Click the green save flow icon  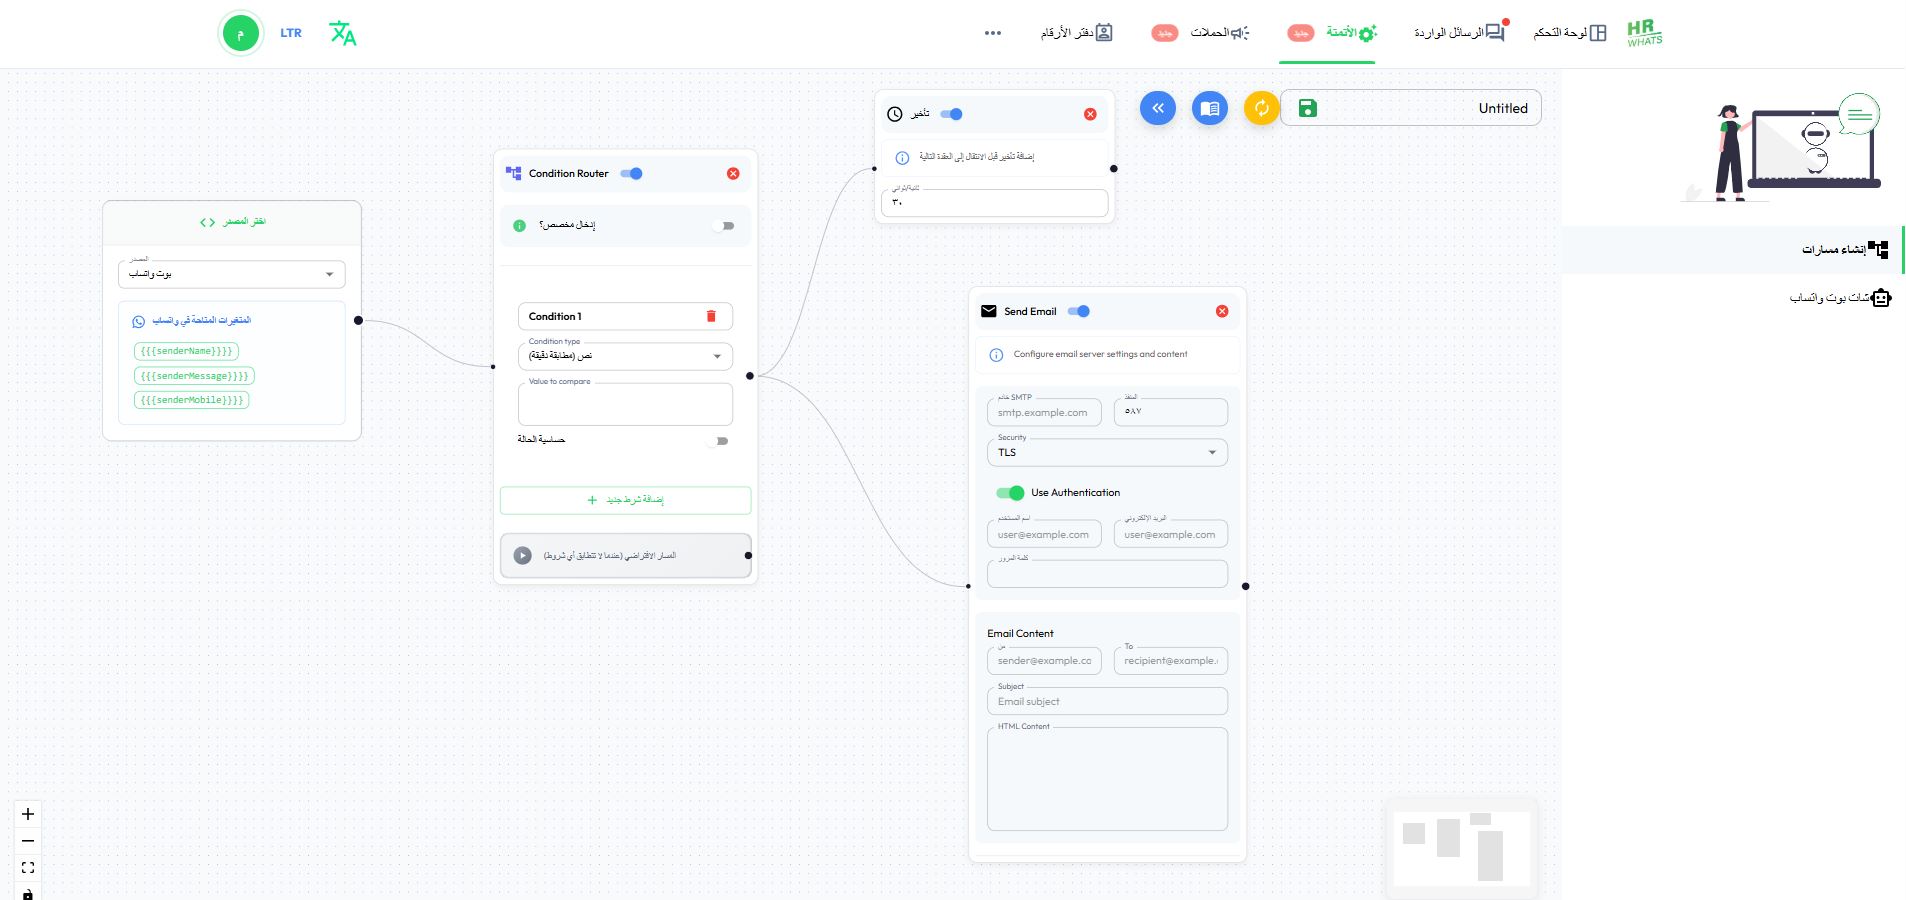[1307, 108]
